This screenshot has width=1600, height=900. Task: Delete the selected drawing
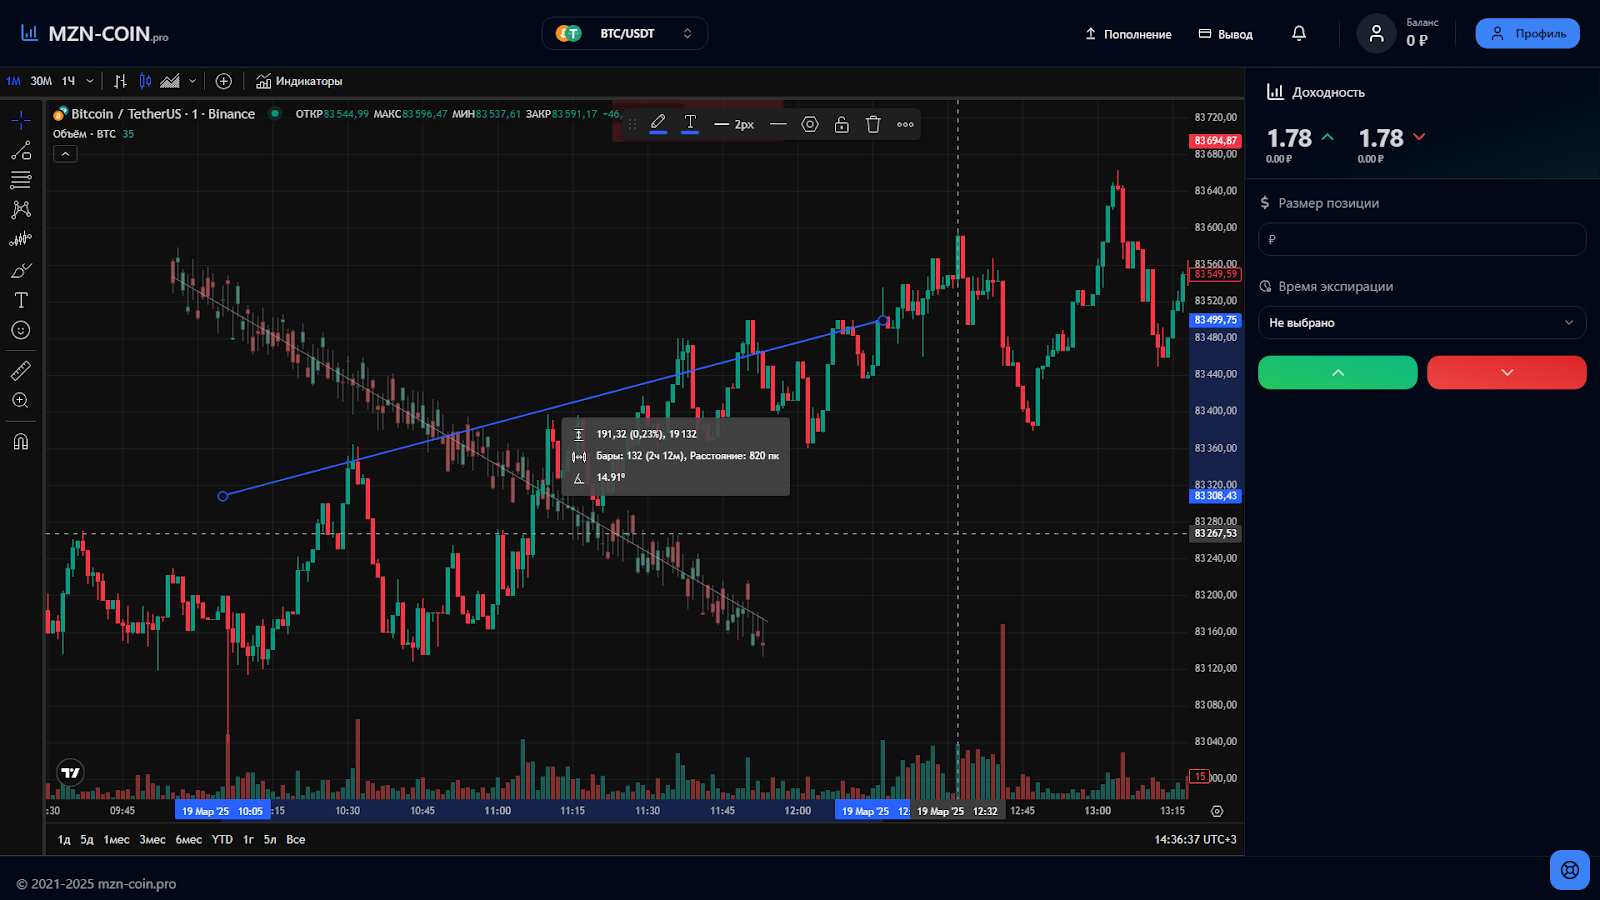click(873, 124)
